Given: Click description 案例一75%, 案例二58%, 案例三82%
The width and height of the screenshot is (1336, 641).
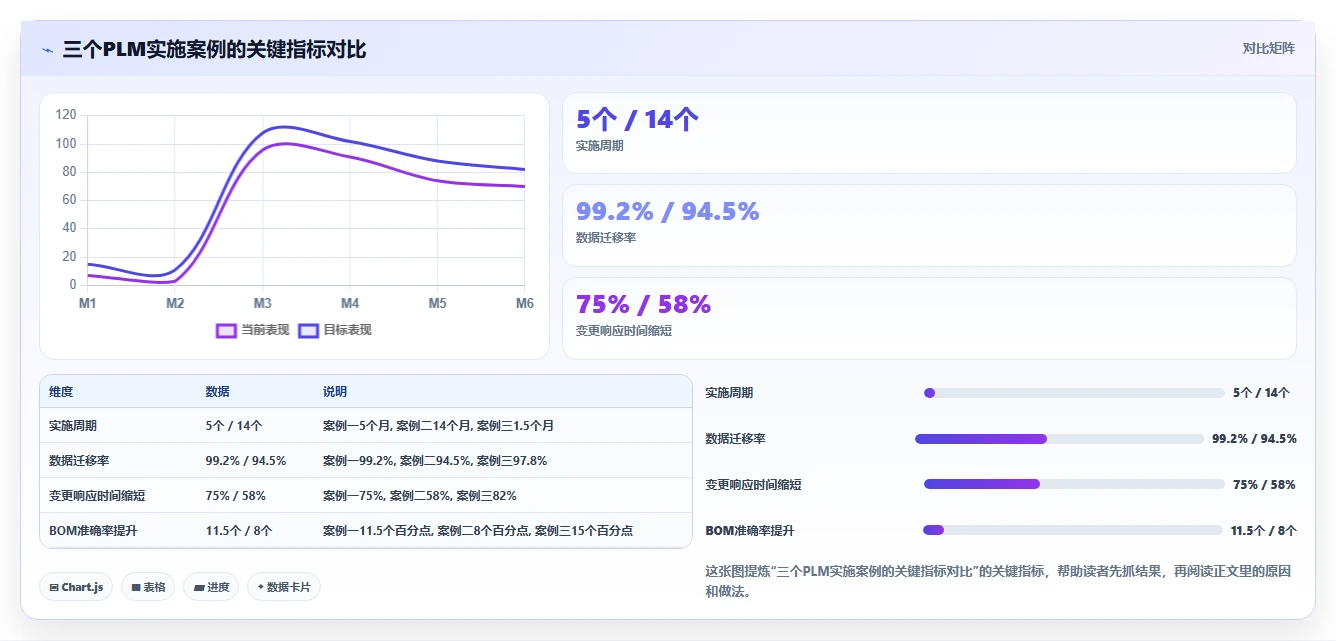Looking at the screenshot, I should (420, 496).
